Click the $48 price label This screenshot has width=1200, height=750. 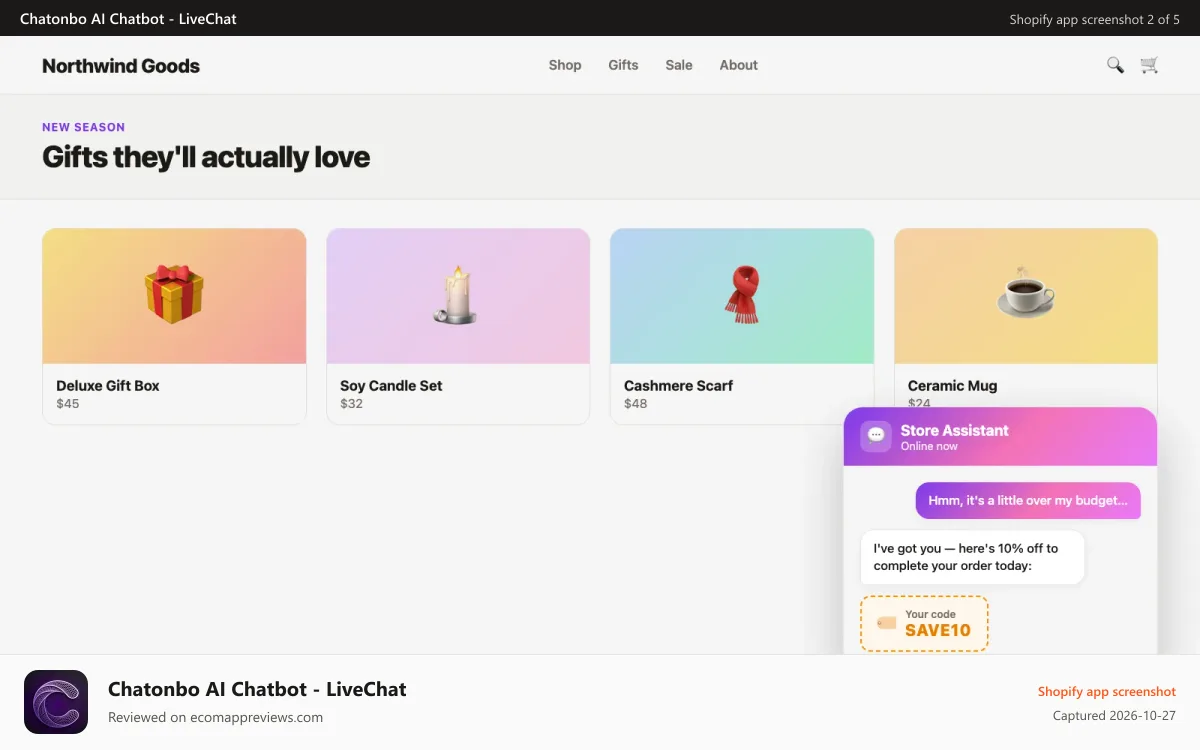635,404
